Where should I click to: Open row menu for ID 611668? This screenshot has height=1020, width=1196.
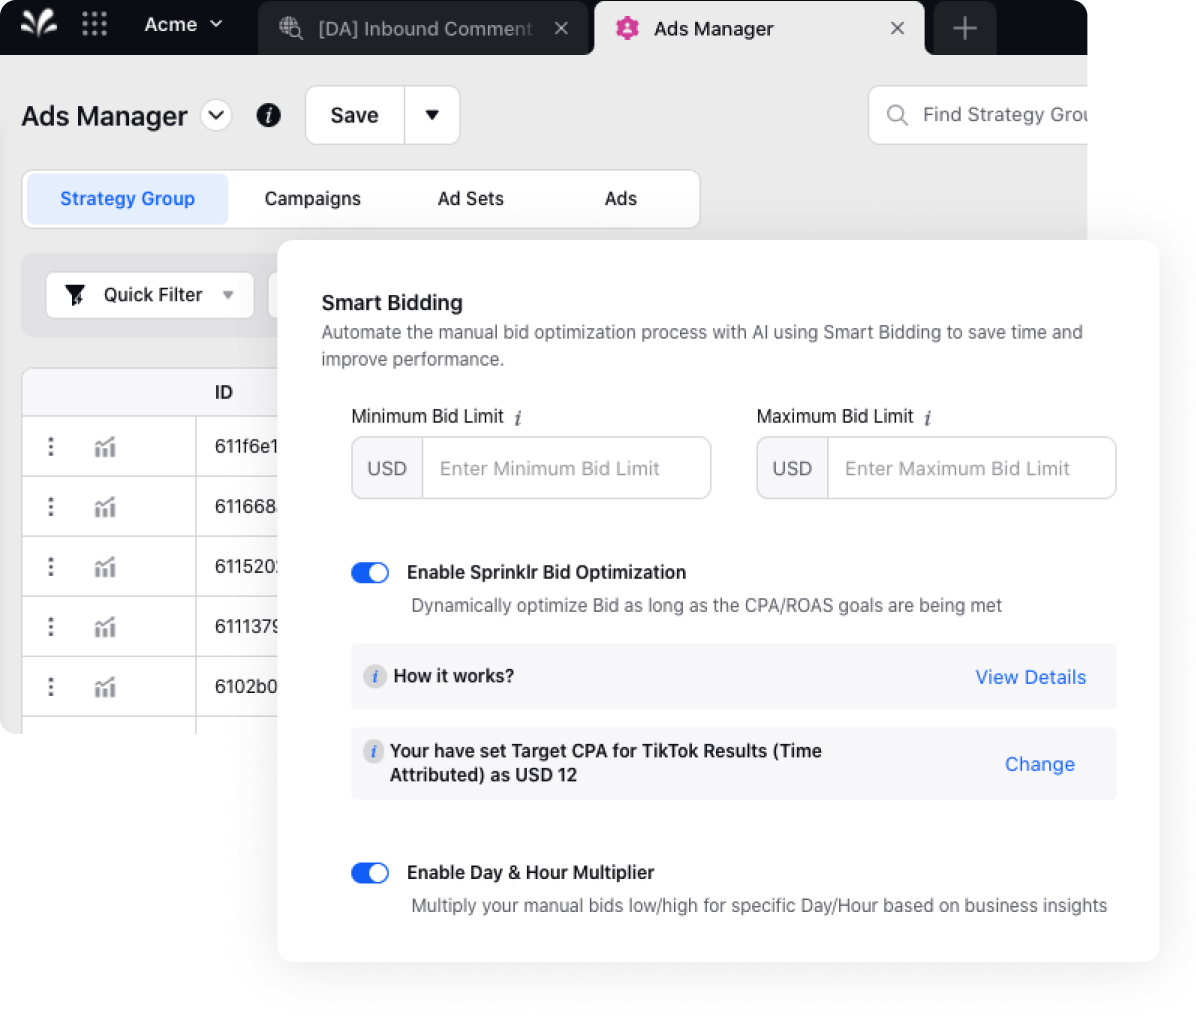click(x=51, y=507)
